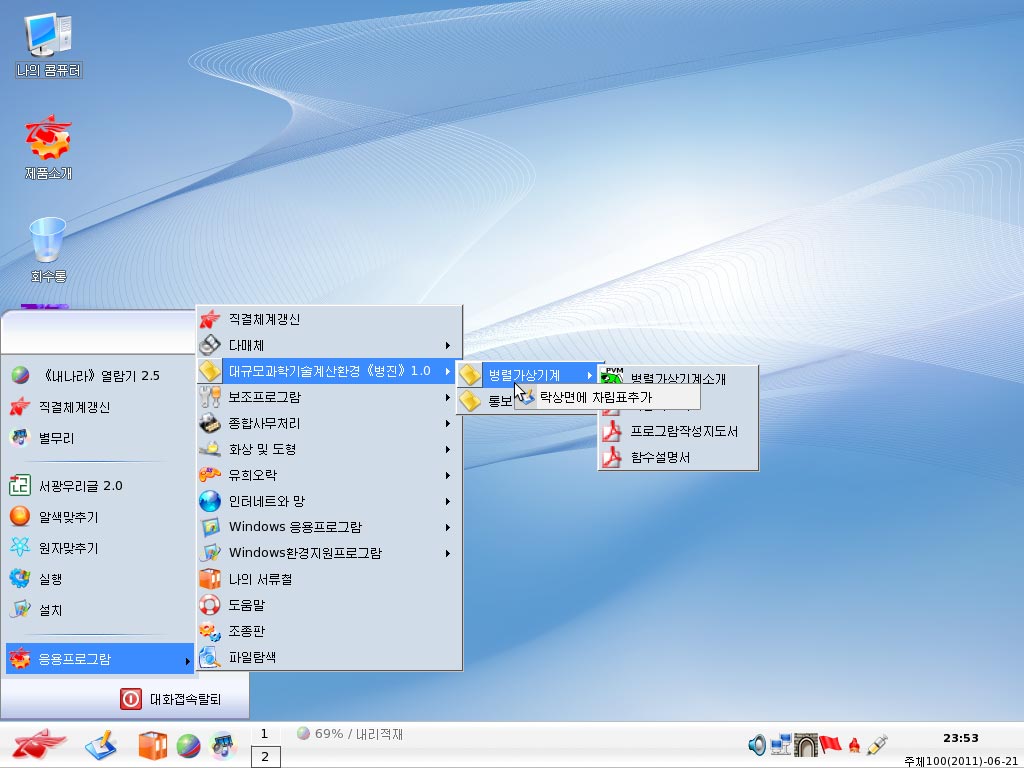Open the 나의 콤퓨터 desktop icon

pos(48,46)
